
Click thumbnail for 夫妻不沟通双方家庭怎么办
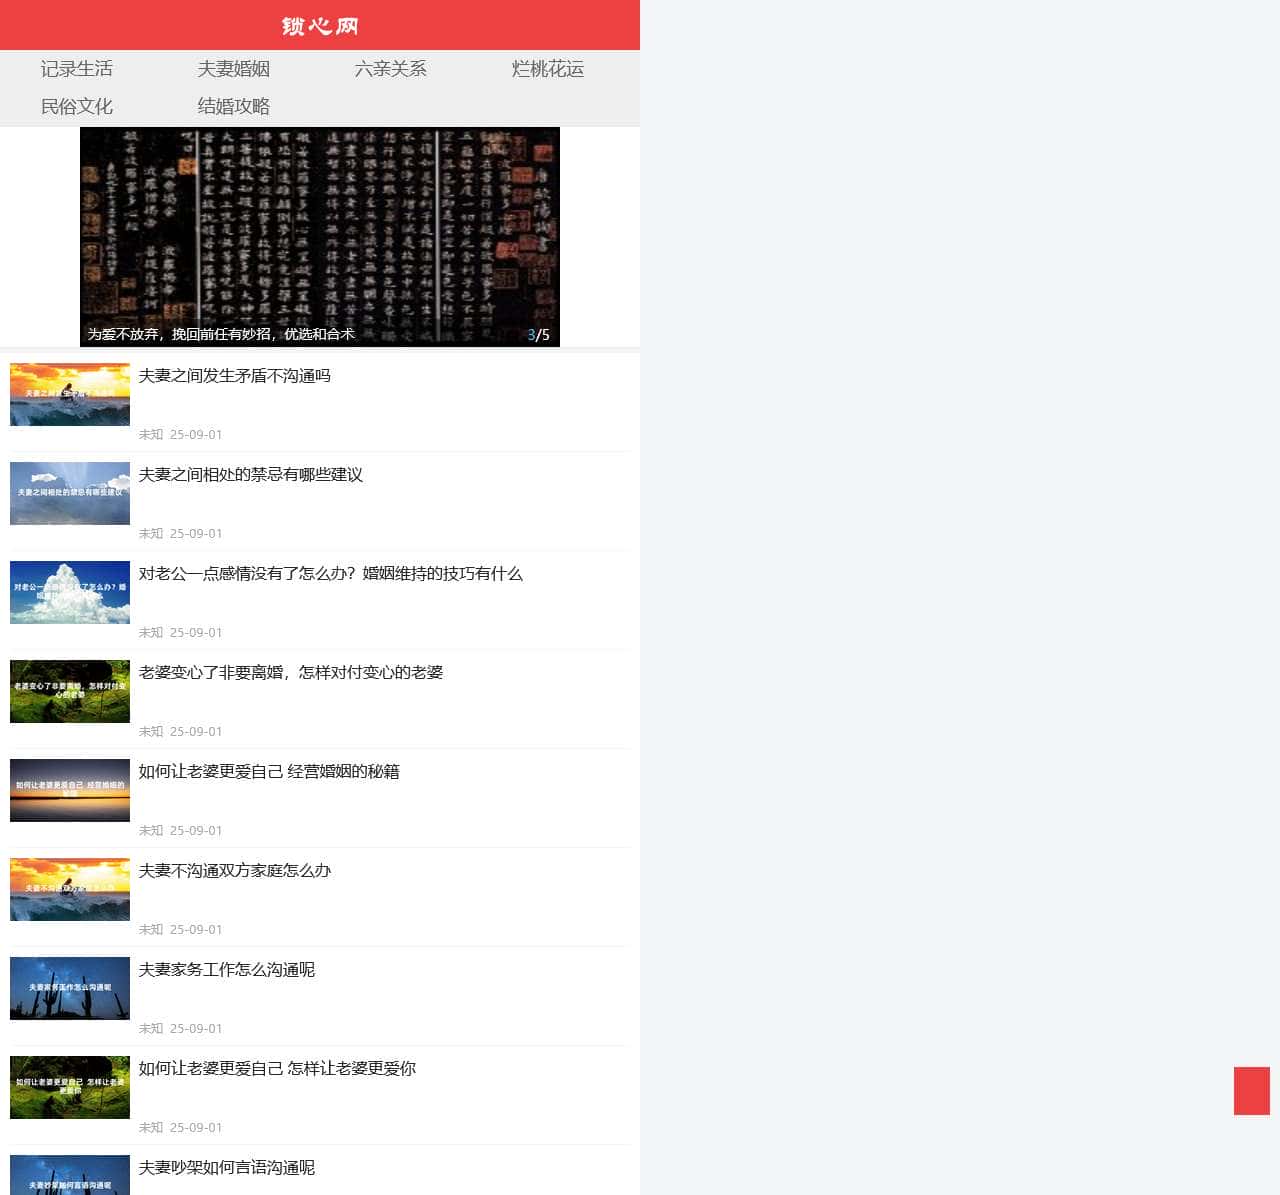70,889
